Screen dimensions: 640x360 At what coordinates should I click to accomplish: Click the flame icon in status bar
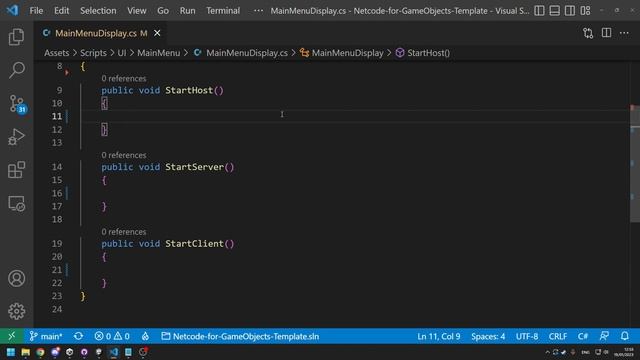145,336
